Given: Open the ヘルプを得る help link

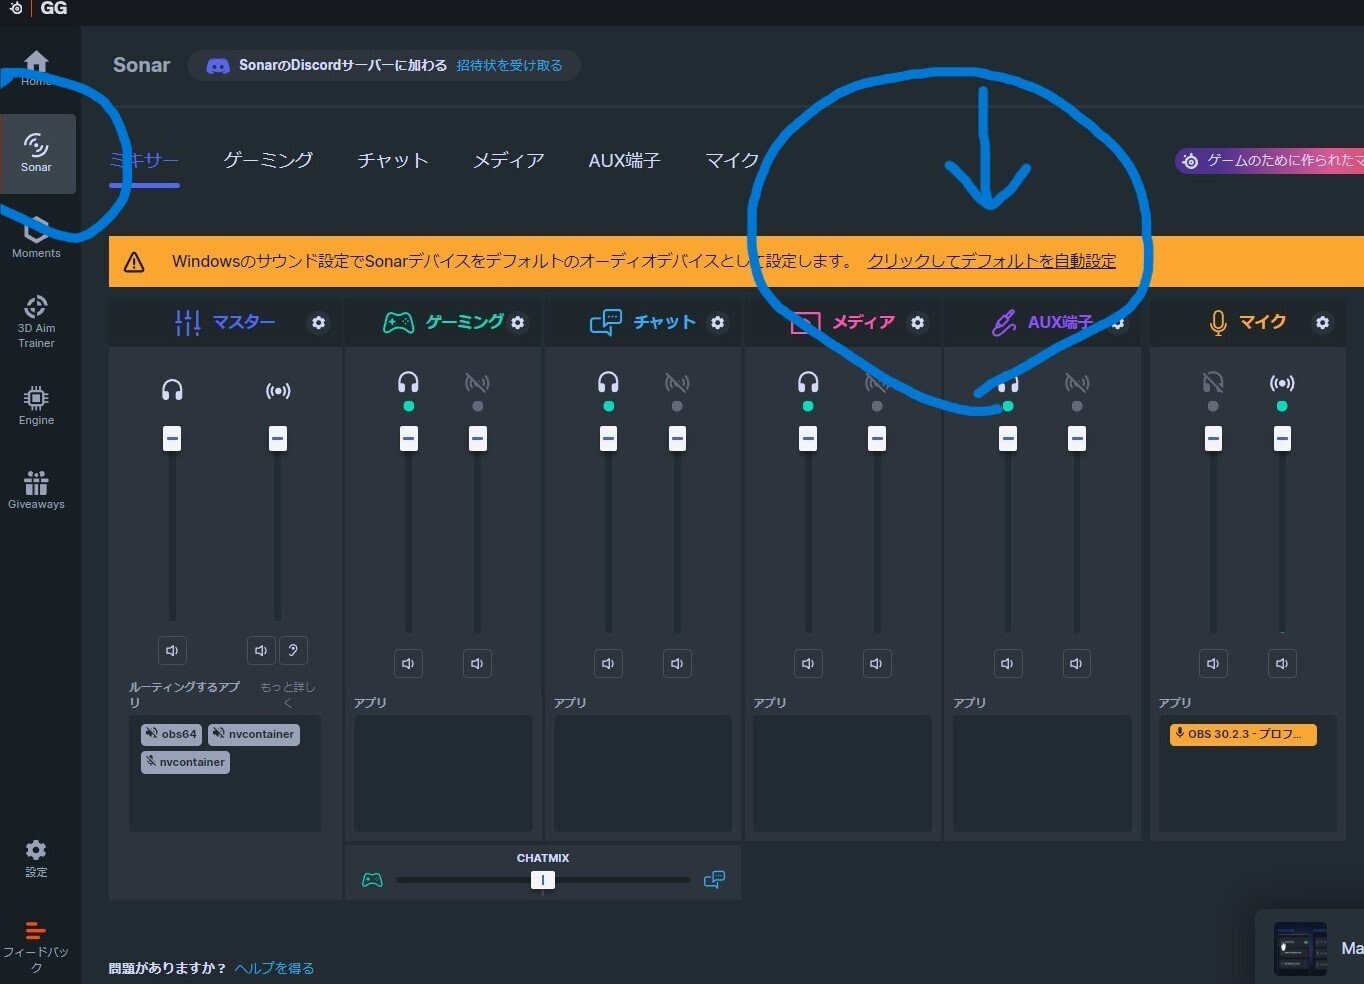Looking at the screenshot, I should click(x=274, y=968).
